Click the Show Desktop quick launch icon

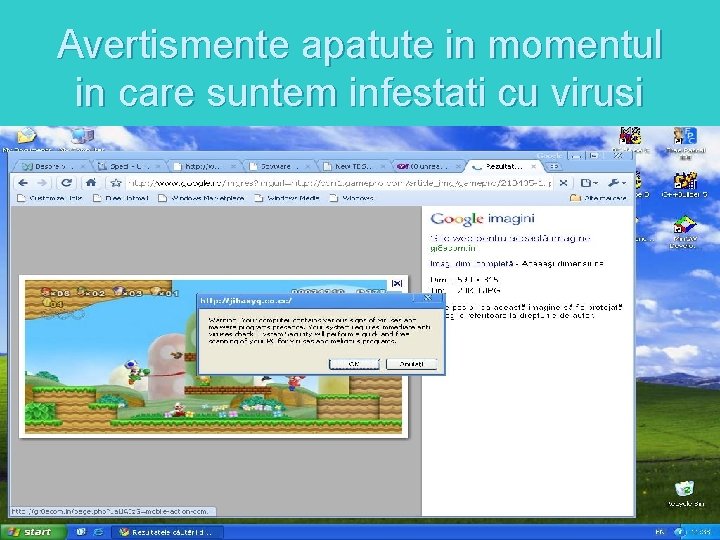pos(81,532)
